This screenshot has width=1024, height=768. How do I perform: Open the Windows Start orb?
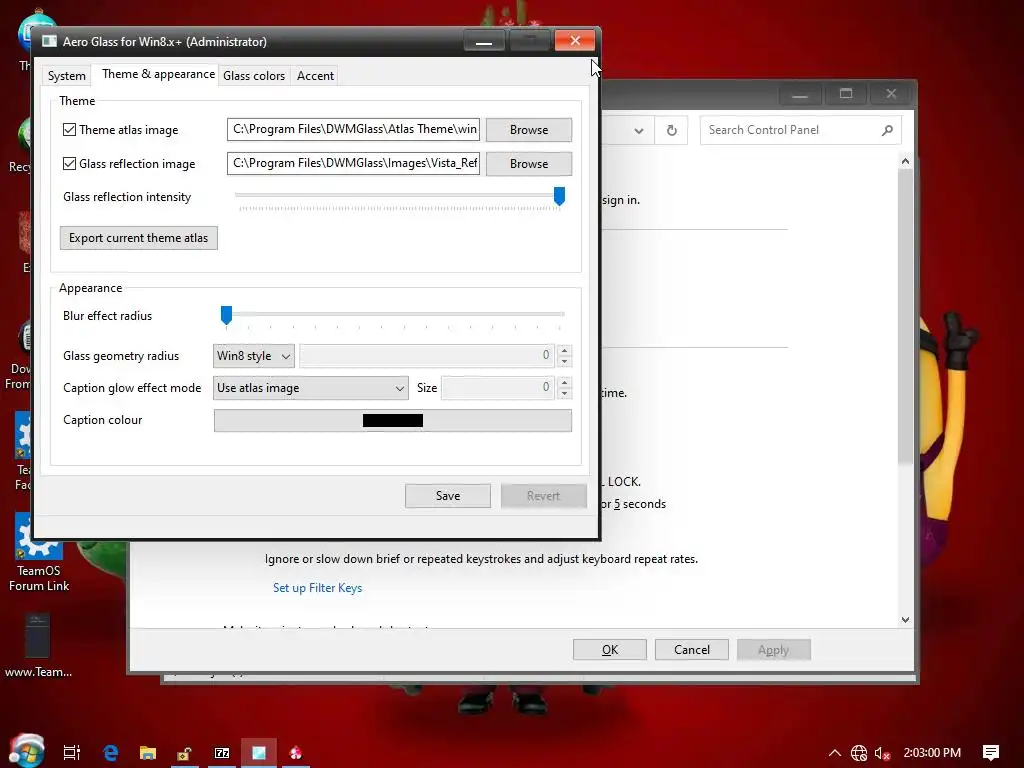[27, 750]
